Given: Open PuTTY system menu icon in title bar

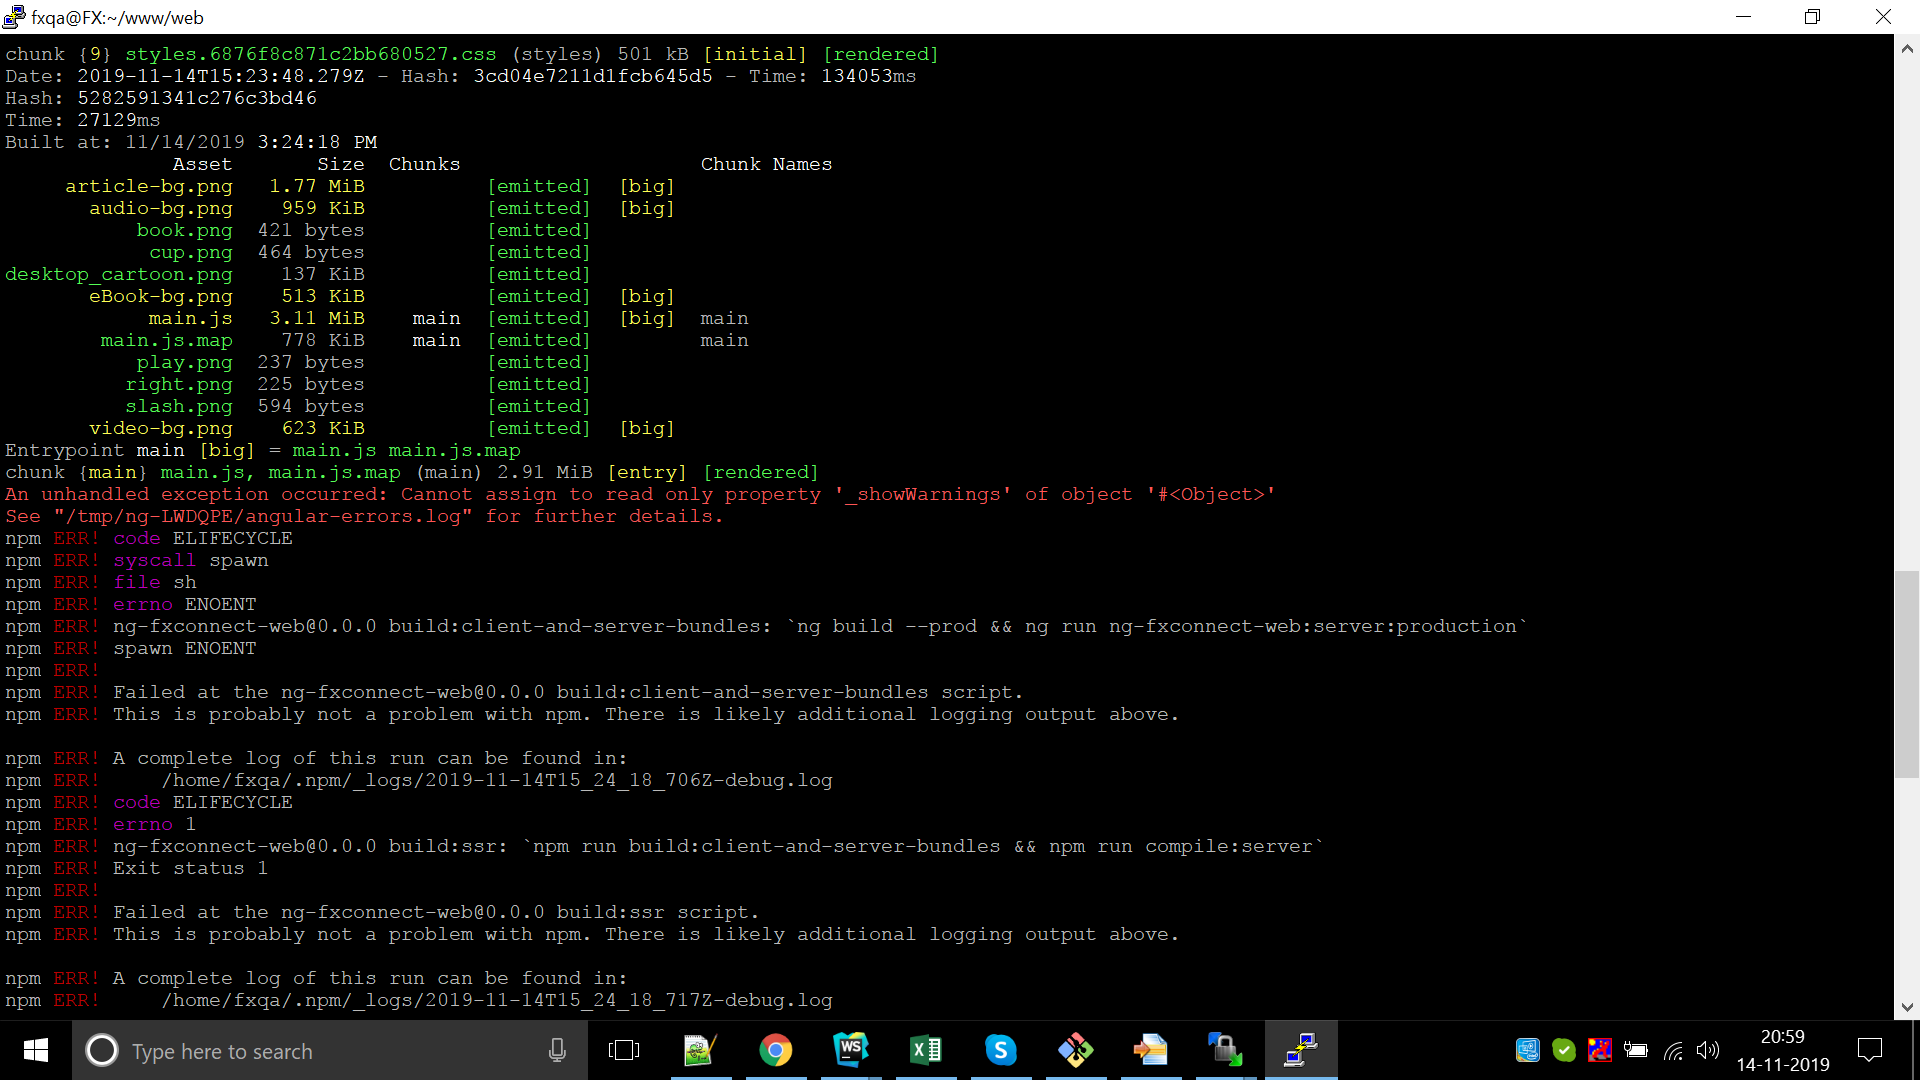Looking at the screenshot, I should tap(14, 16).
